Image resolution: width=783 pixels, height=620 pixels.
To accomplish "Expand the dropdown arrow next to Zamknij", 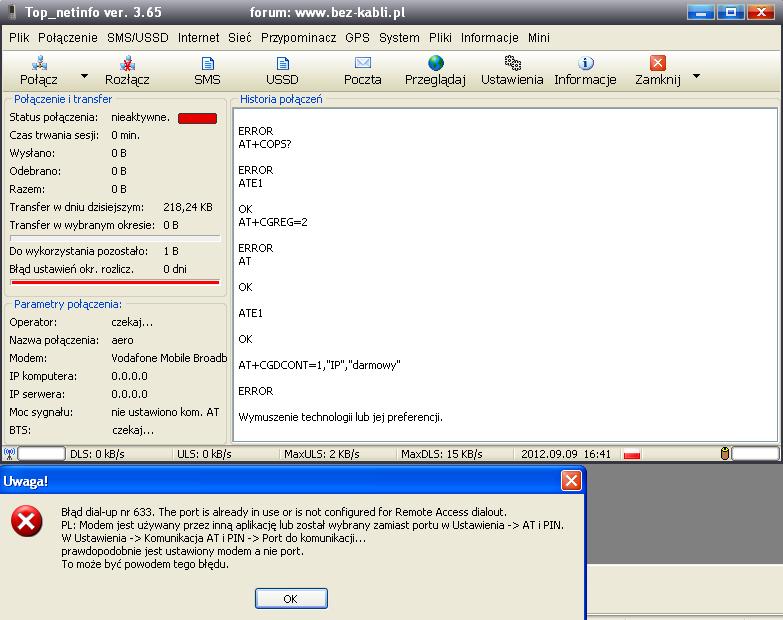I will pyautogui.click(x=696, y=76).
